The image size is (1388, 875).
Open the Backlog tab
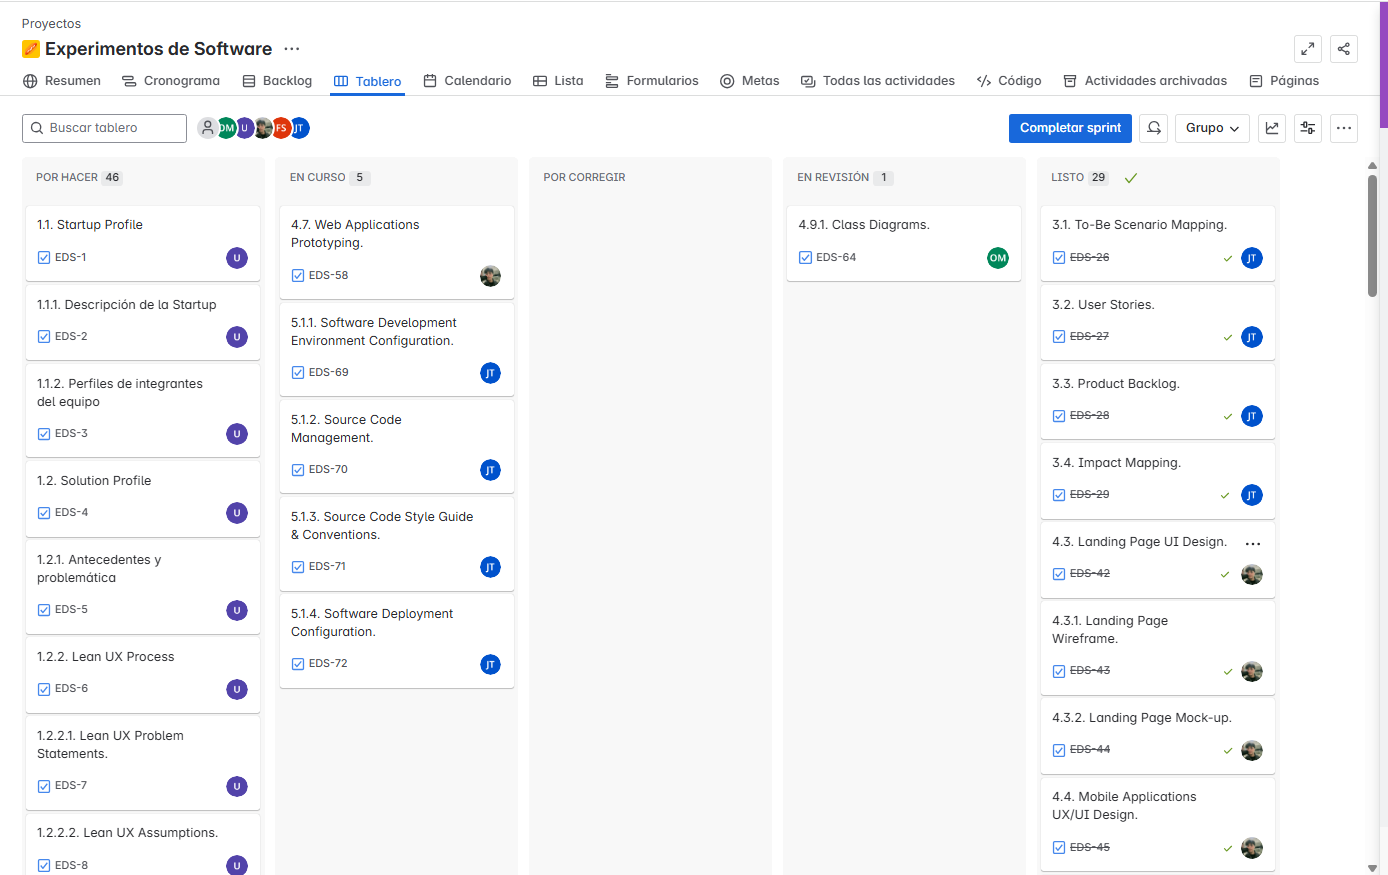277,81
